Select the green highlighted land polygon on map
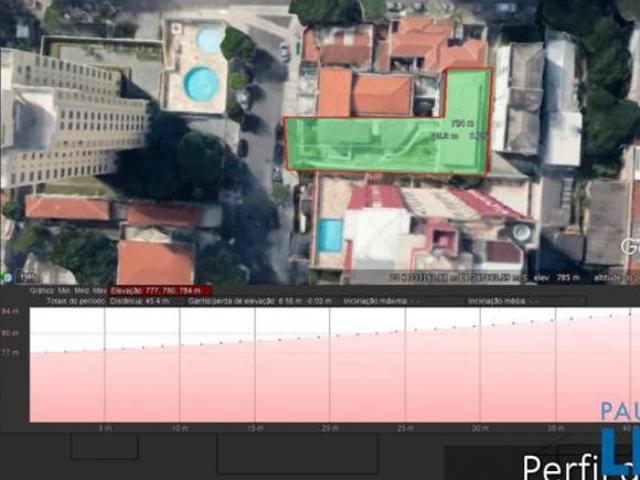Viewport: 640px width, 480px height. click(388, 145)
